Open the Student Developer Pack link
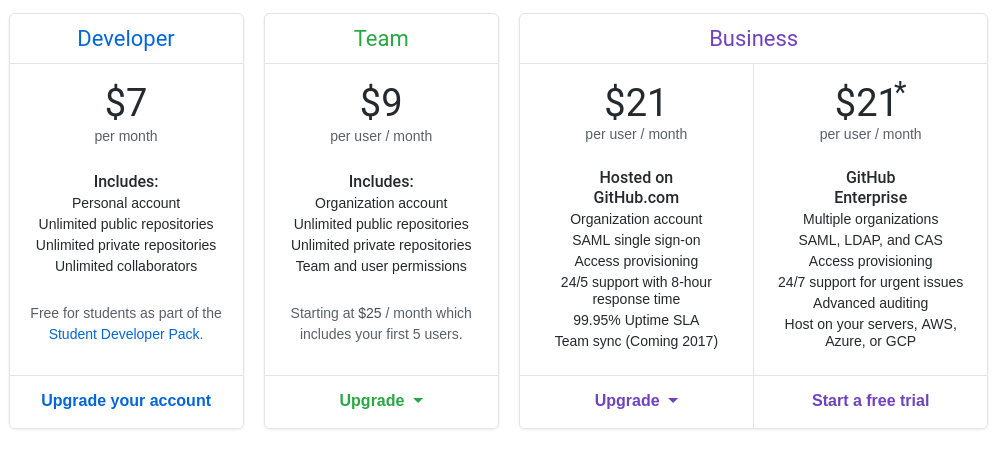Viewport: 999px width, 450px height. pyautogui.click(x=124, y=334)
